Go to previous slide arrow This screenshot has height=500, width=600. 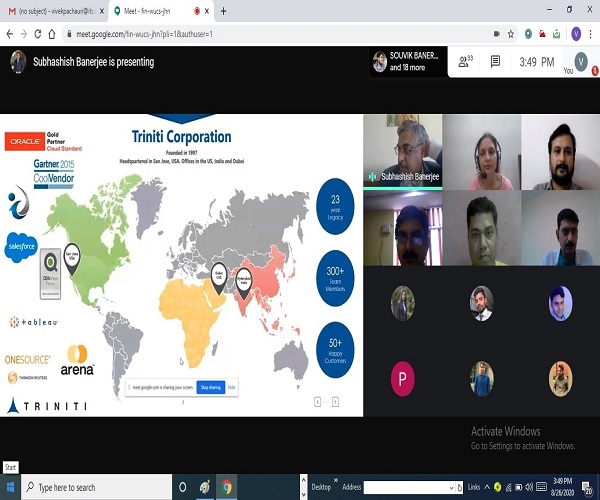317,402
